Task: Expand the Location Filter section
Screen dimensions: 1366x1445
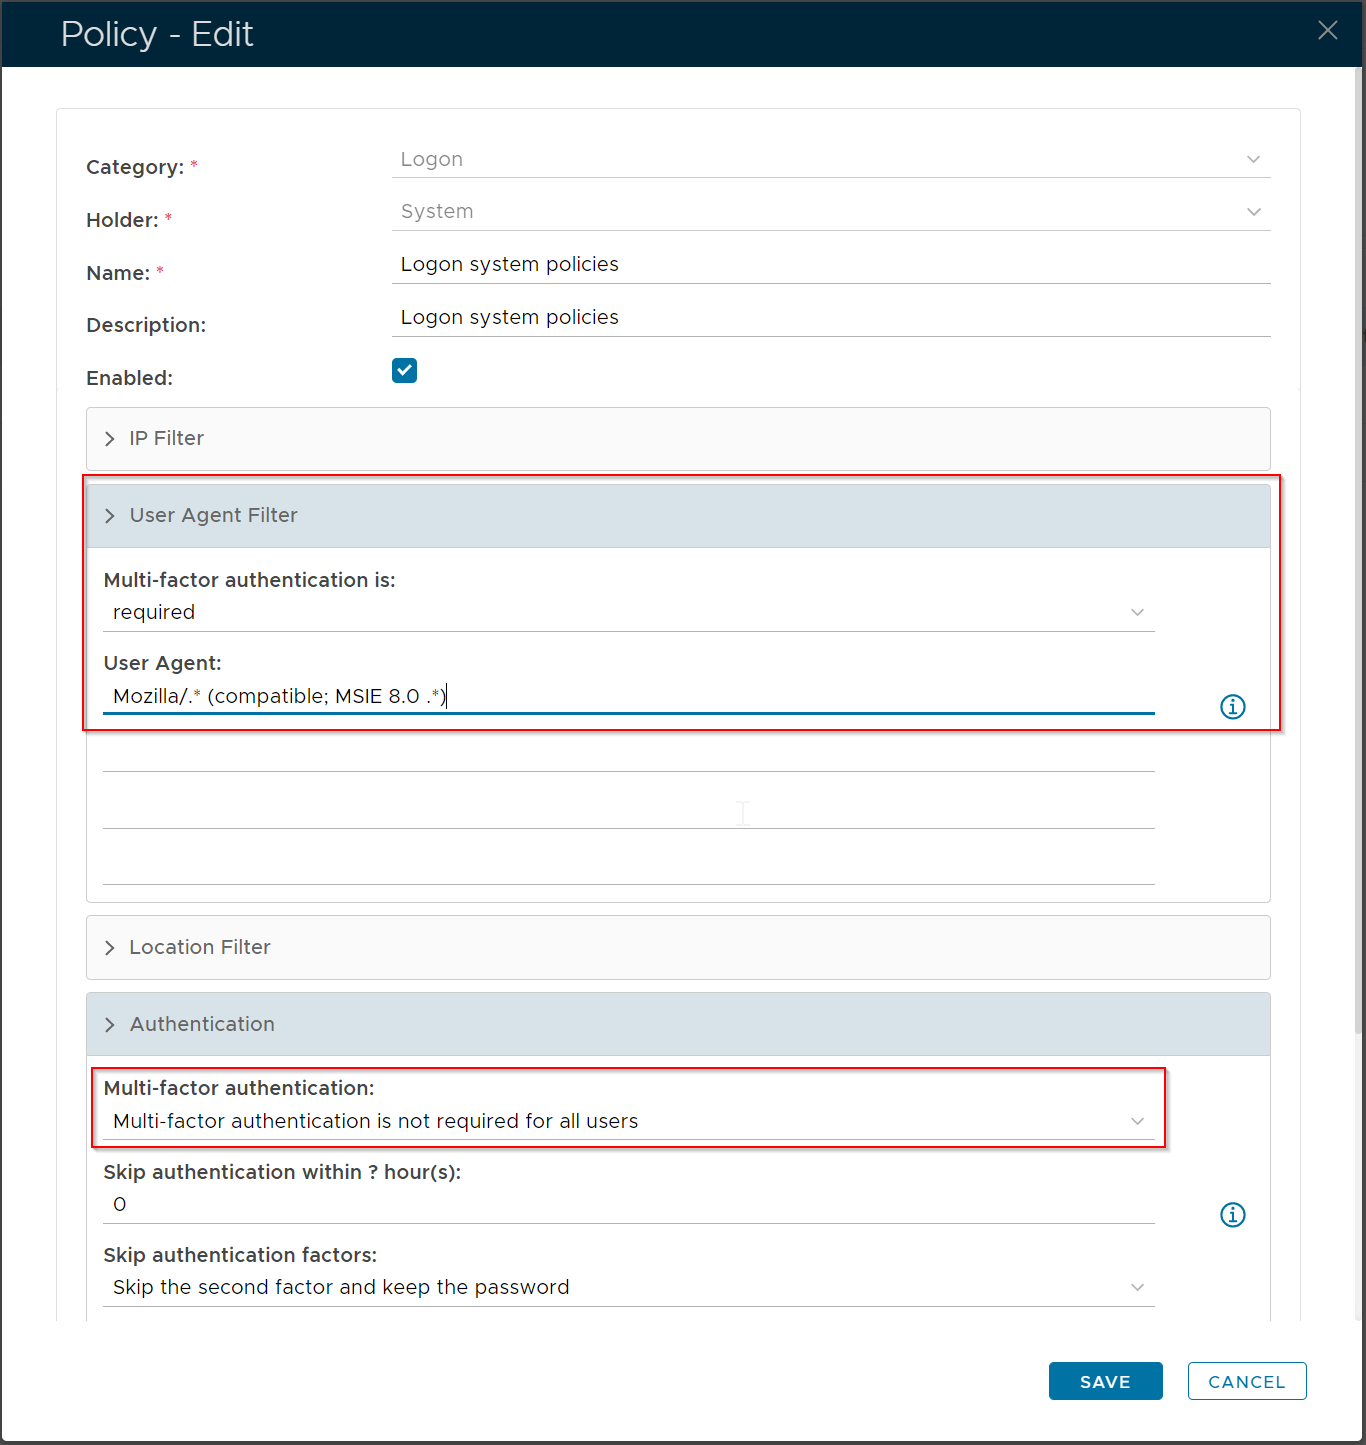Action: (x=199, y=948)
